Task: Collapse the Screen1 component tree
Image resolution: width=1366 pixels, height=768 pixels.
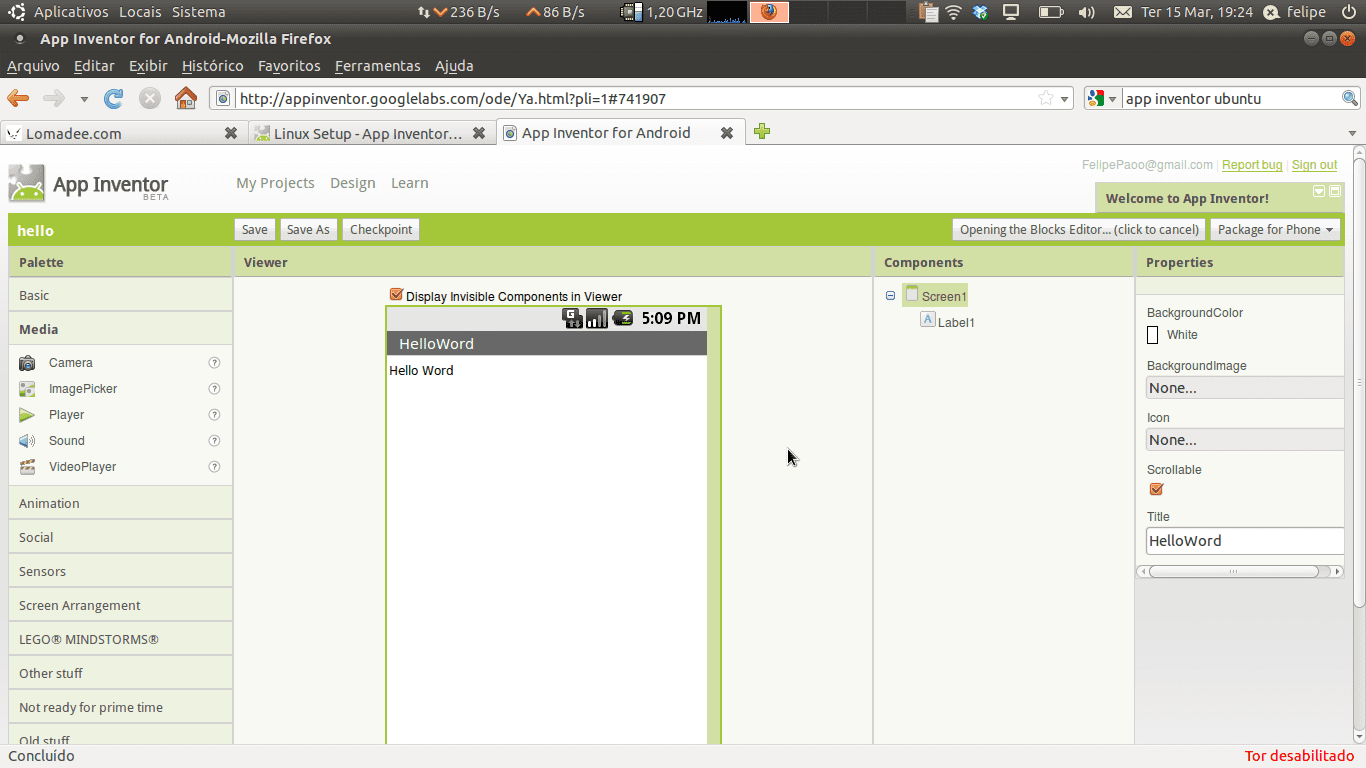Action: 890,295
